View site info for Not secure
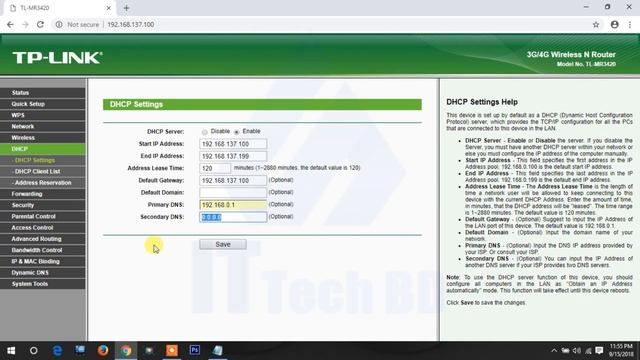The height and width of the screenshot is (360, 640). tap(77, 24)
